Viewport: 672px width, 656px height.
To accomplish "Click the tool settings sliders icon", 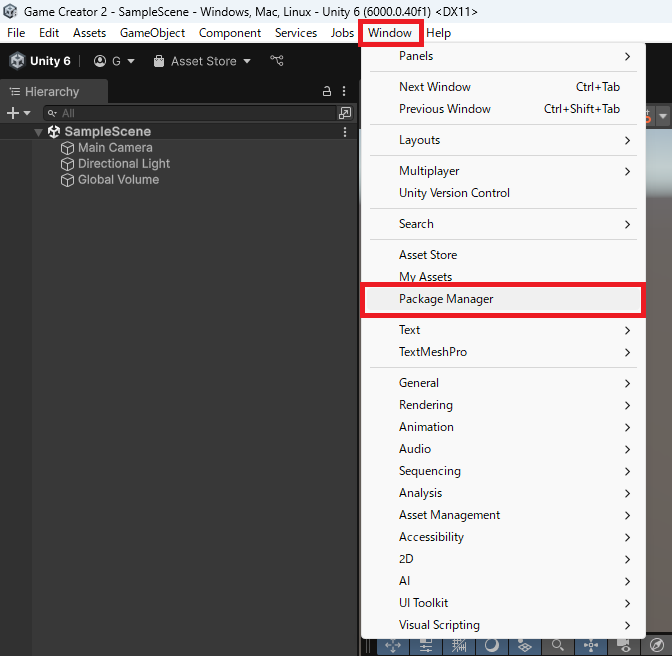I will click(426, 646).
